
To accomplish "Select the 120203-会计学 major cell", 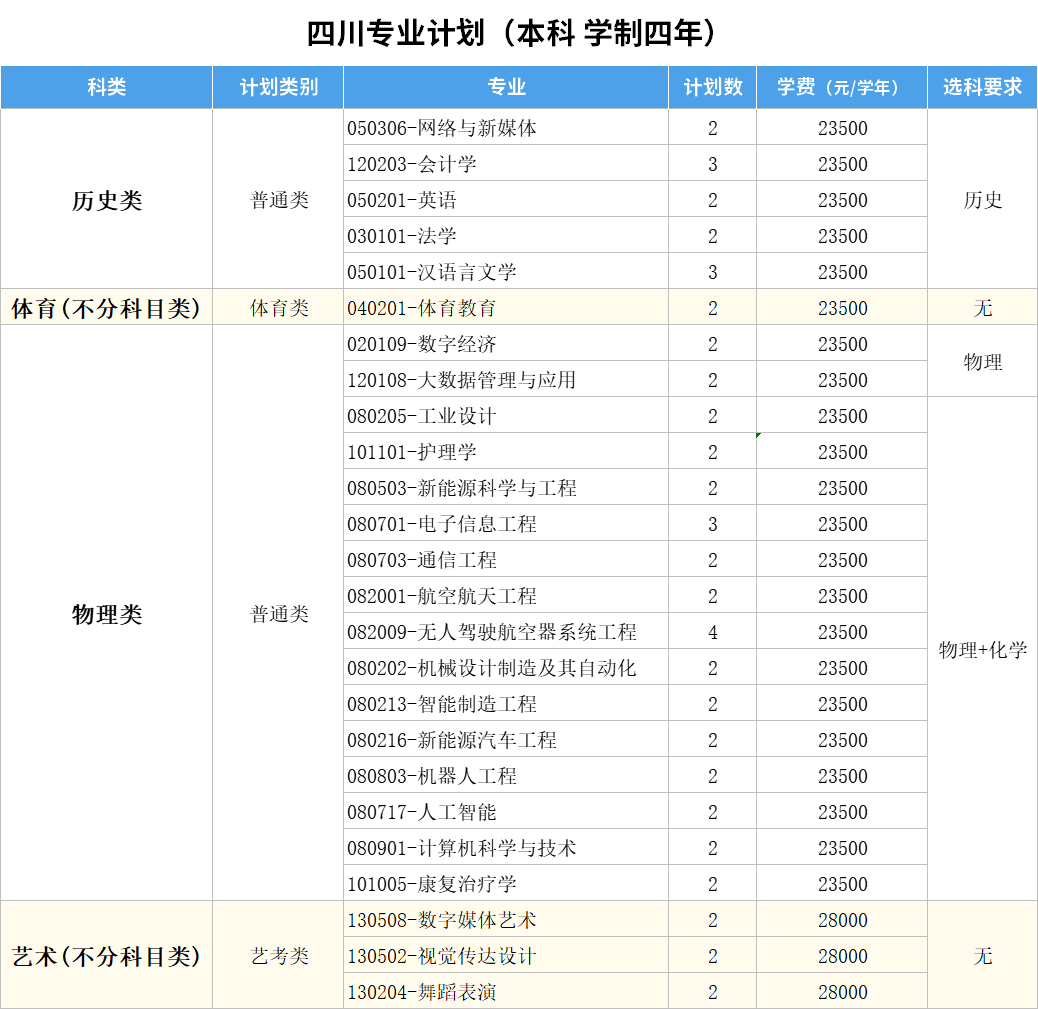I will (x=412, y=164).
